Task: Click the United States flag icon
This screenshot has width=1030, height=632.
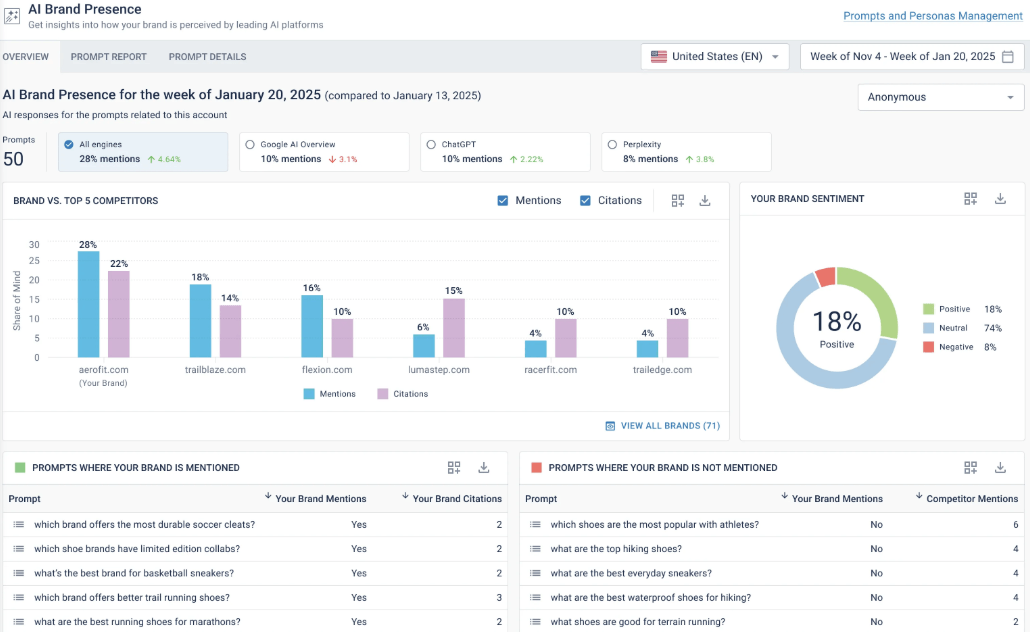Action: tap(658, 56)
